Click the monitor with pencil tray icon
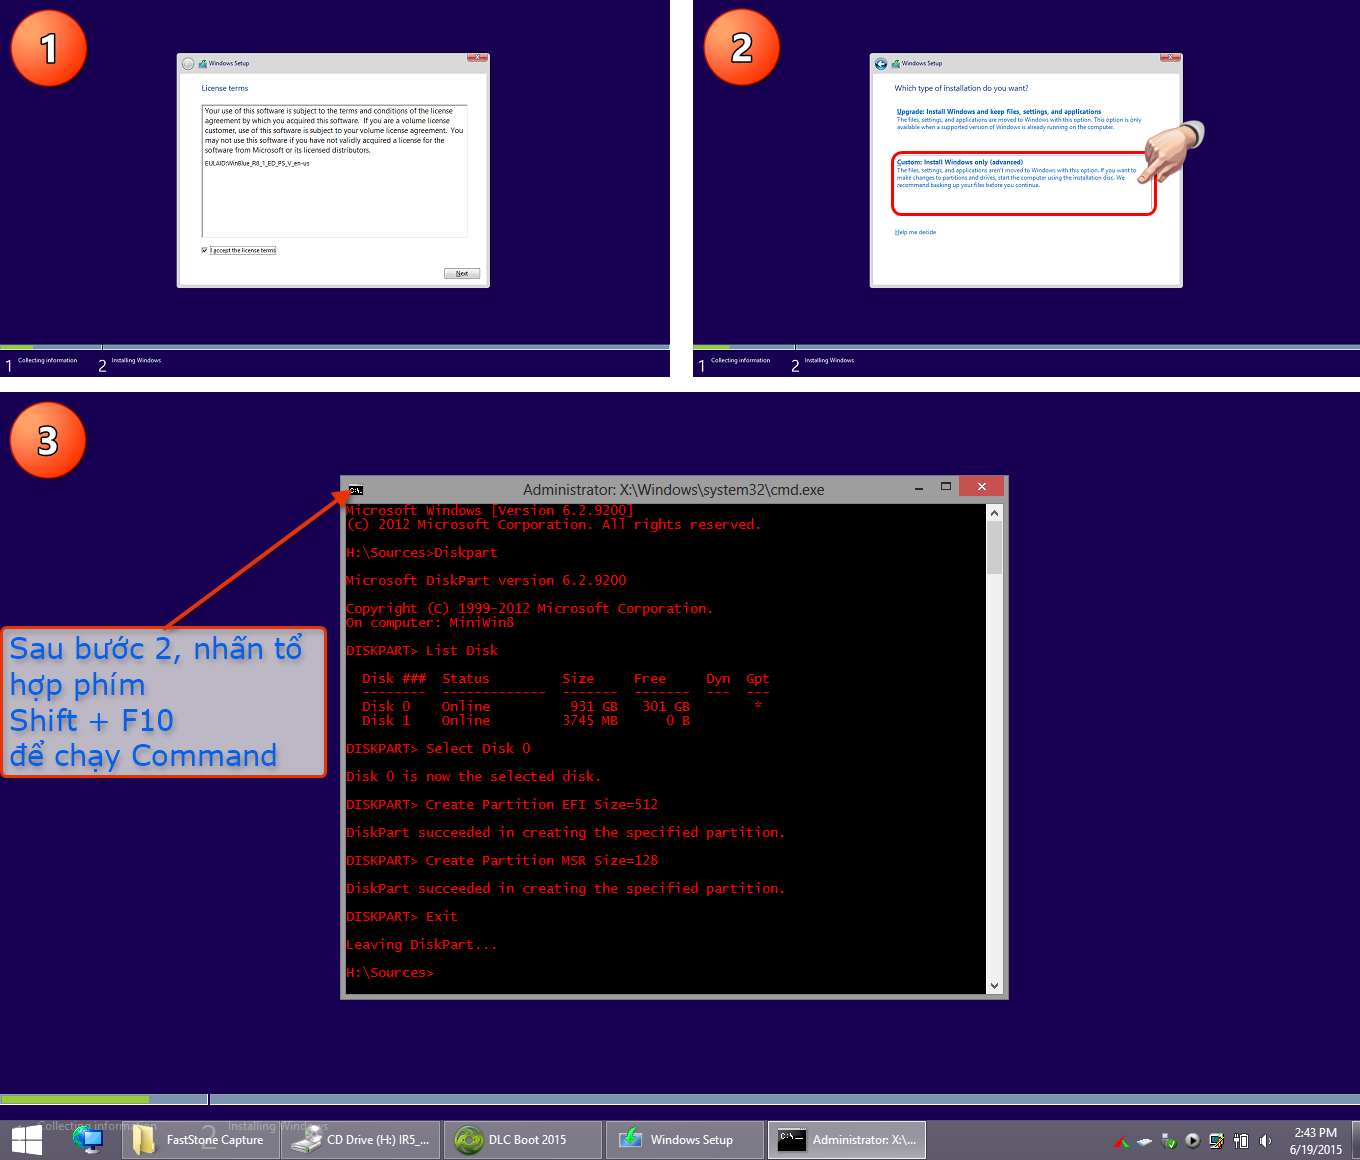The height and width of the screenshot is (1160, 1360). tap(1217, 1141)
